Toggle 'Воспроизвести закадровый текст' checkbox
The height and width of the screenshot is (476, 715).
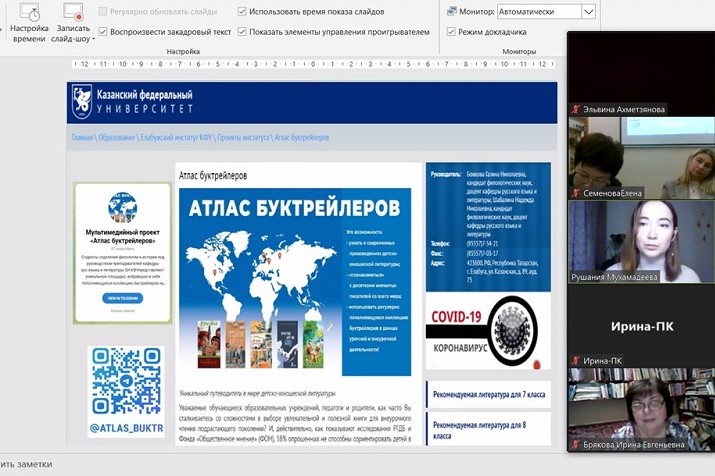pyautogui.click(x=104, y=32)
